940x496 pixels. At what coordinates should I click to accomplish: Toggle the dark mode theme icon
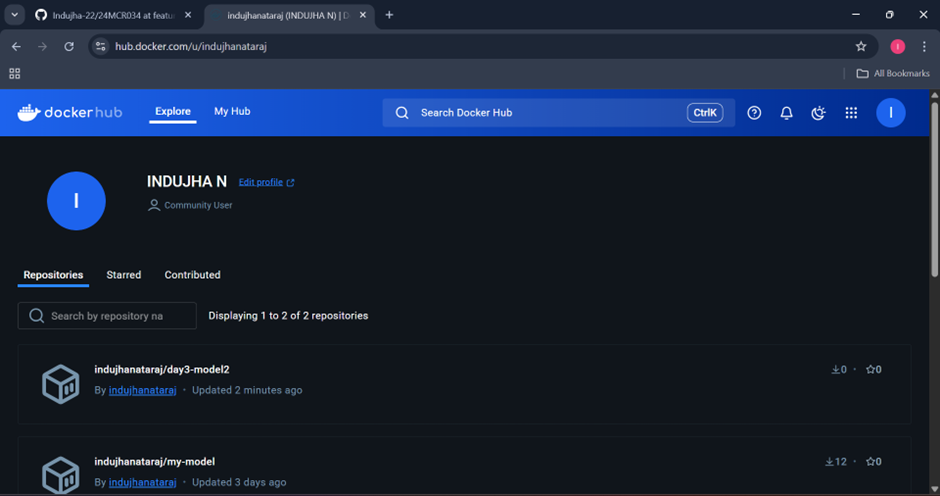coord(818,113)
